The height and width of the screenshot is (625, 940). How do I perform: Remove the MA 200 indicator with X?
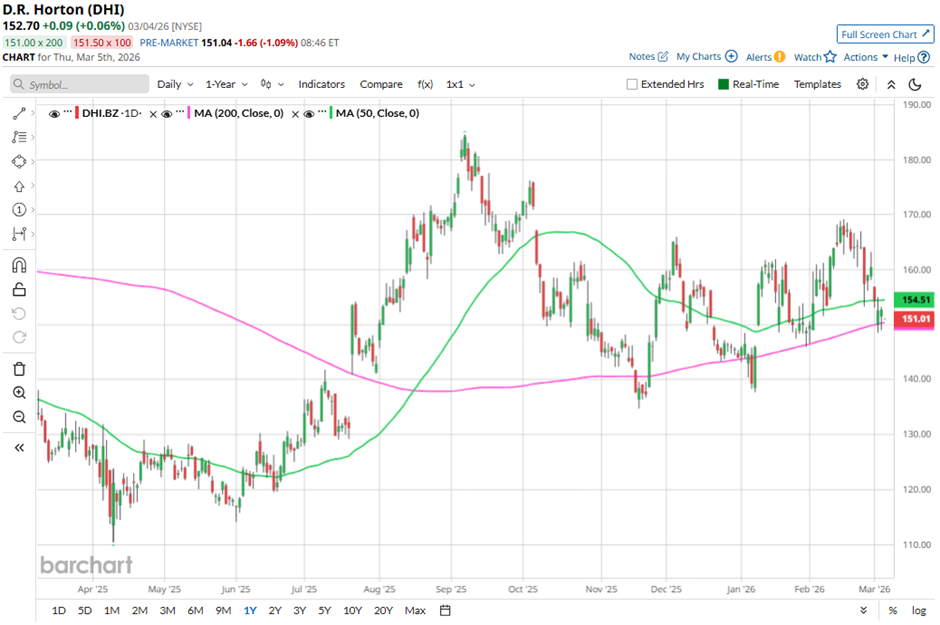tap(295, 114)
